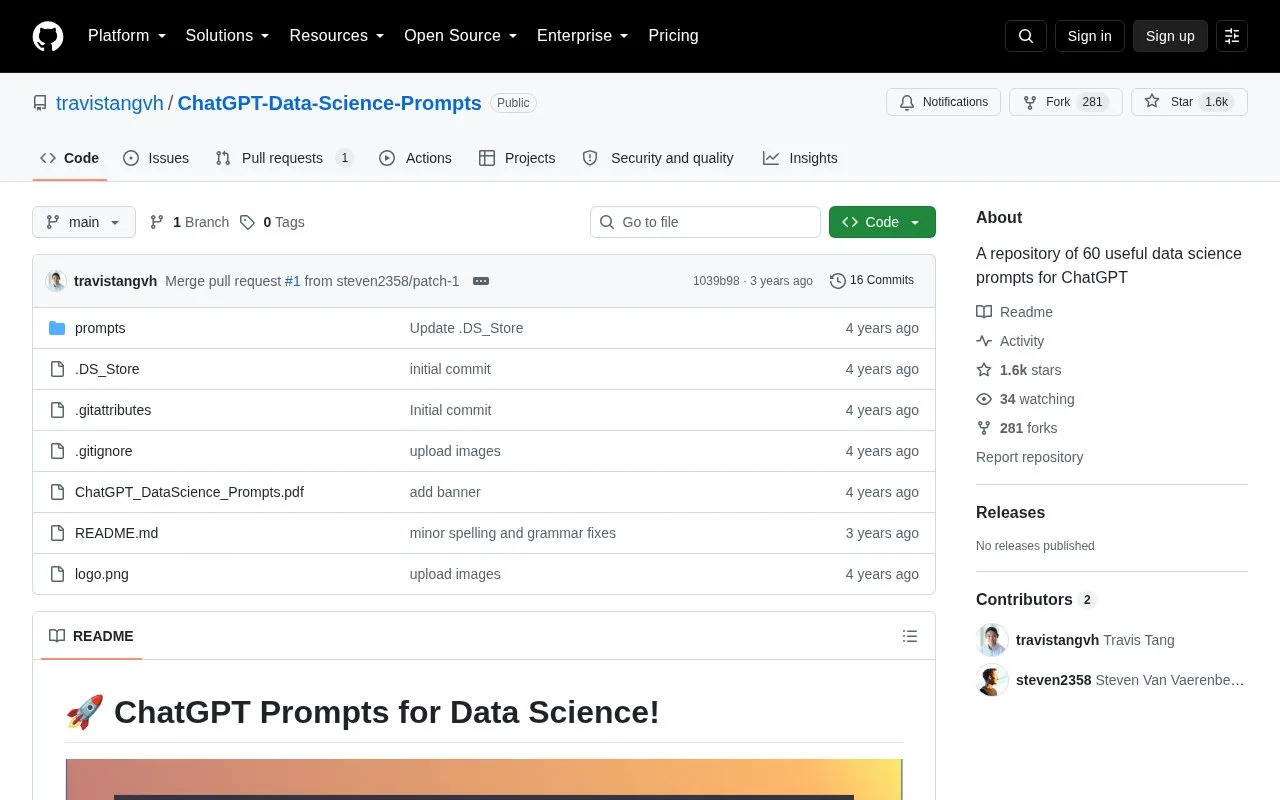The width and height of the screenshot is (1280, 800).
Task: Open the main branch selector
Action: point(84,222)
